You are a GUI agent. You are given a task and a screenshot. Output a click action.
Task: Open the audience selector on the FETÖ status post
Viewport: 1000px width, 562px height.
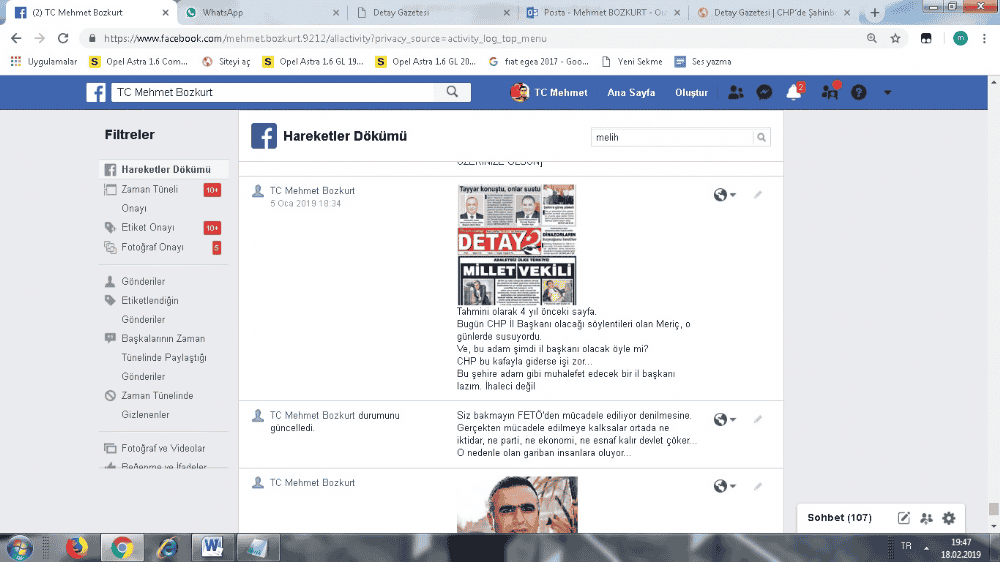pyautogui.click(x=725, y=420)
